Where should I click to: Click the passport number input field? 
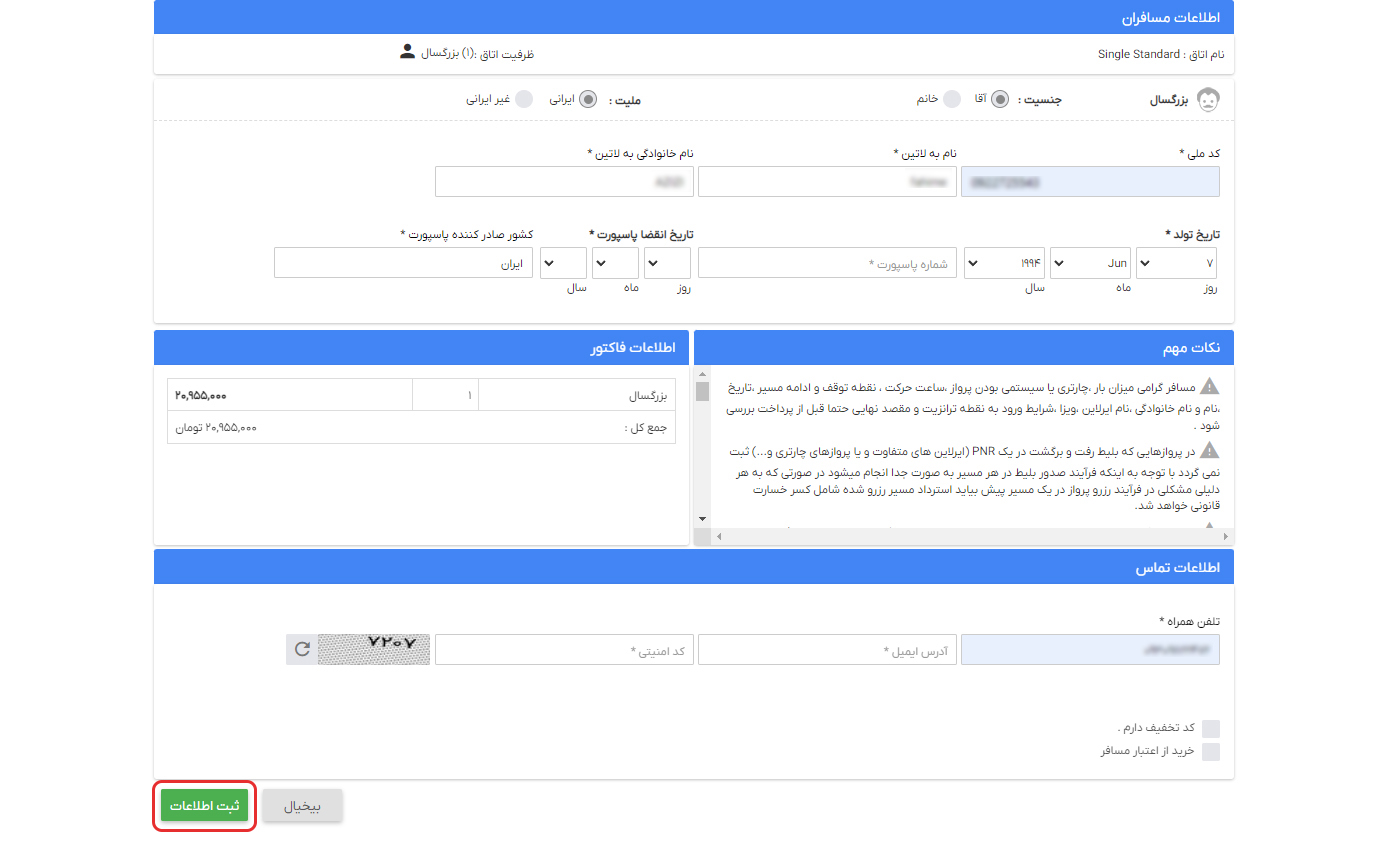827,262
